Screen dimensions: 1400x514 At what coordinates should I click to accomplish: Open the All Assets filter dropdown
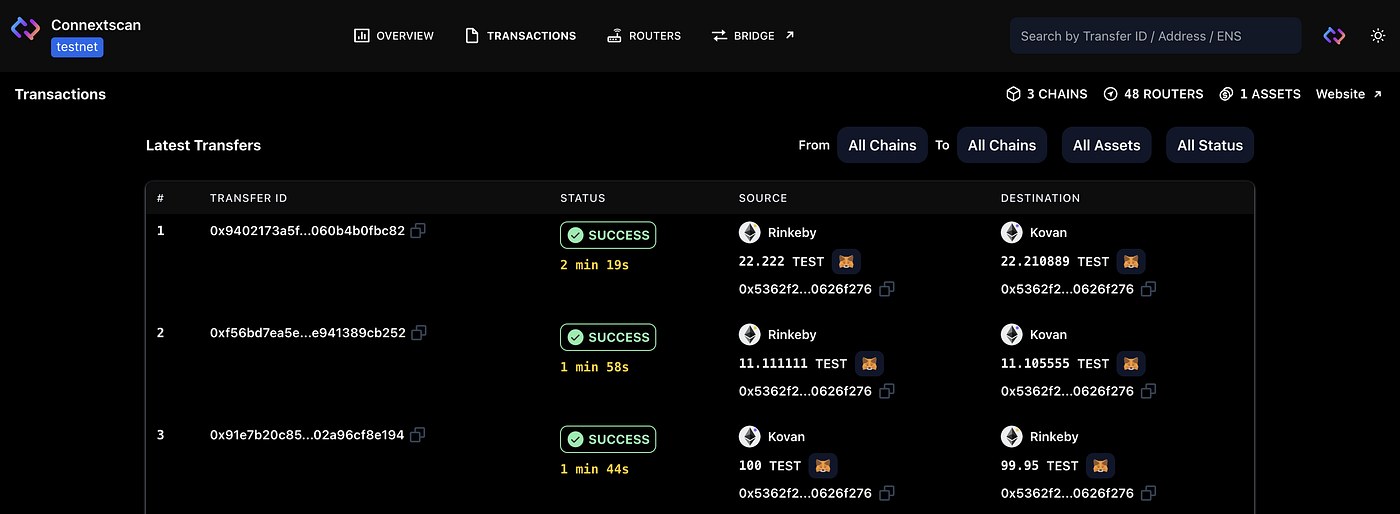(1106, 145)
